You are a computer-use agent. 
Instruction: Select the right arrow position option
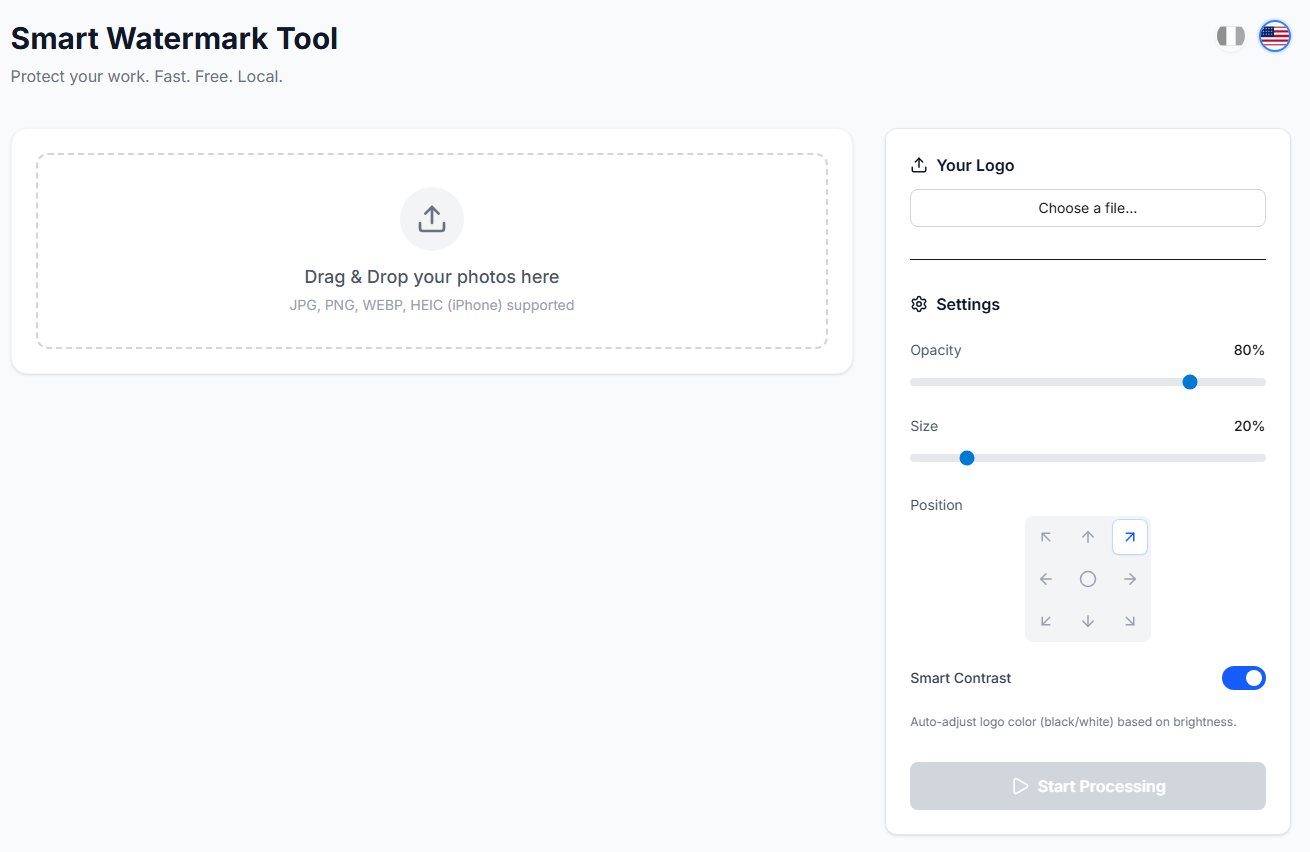[x=1130, y=578]
